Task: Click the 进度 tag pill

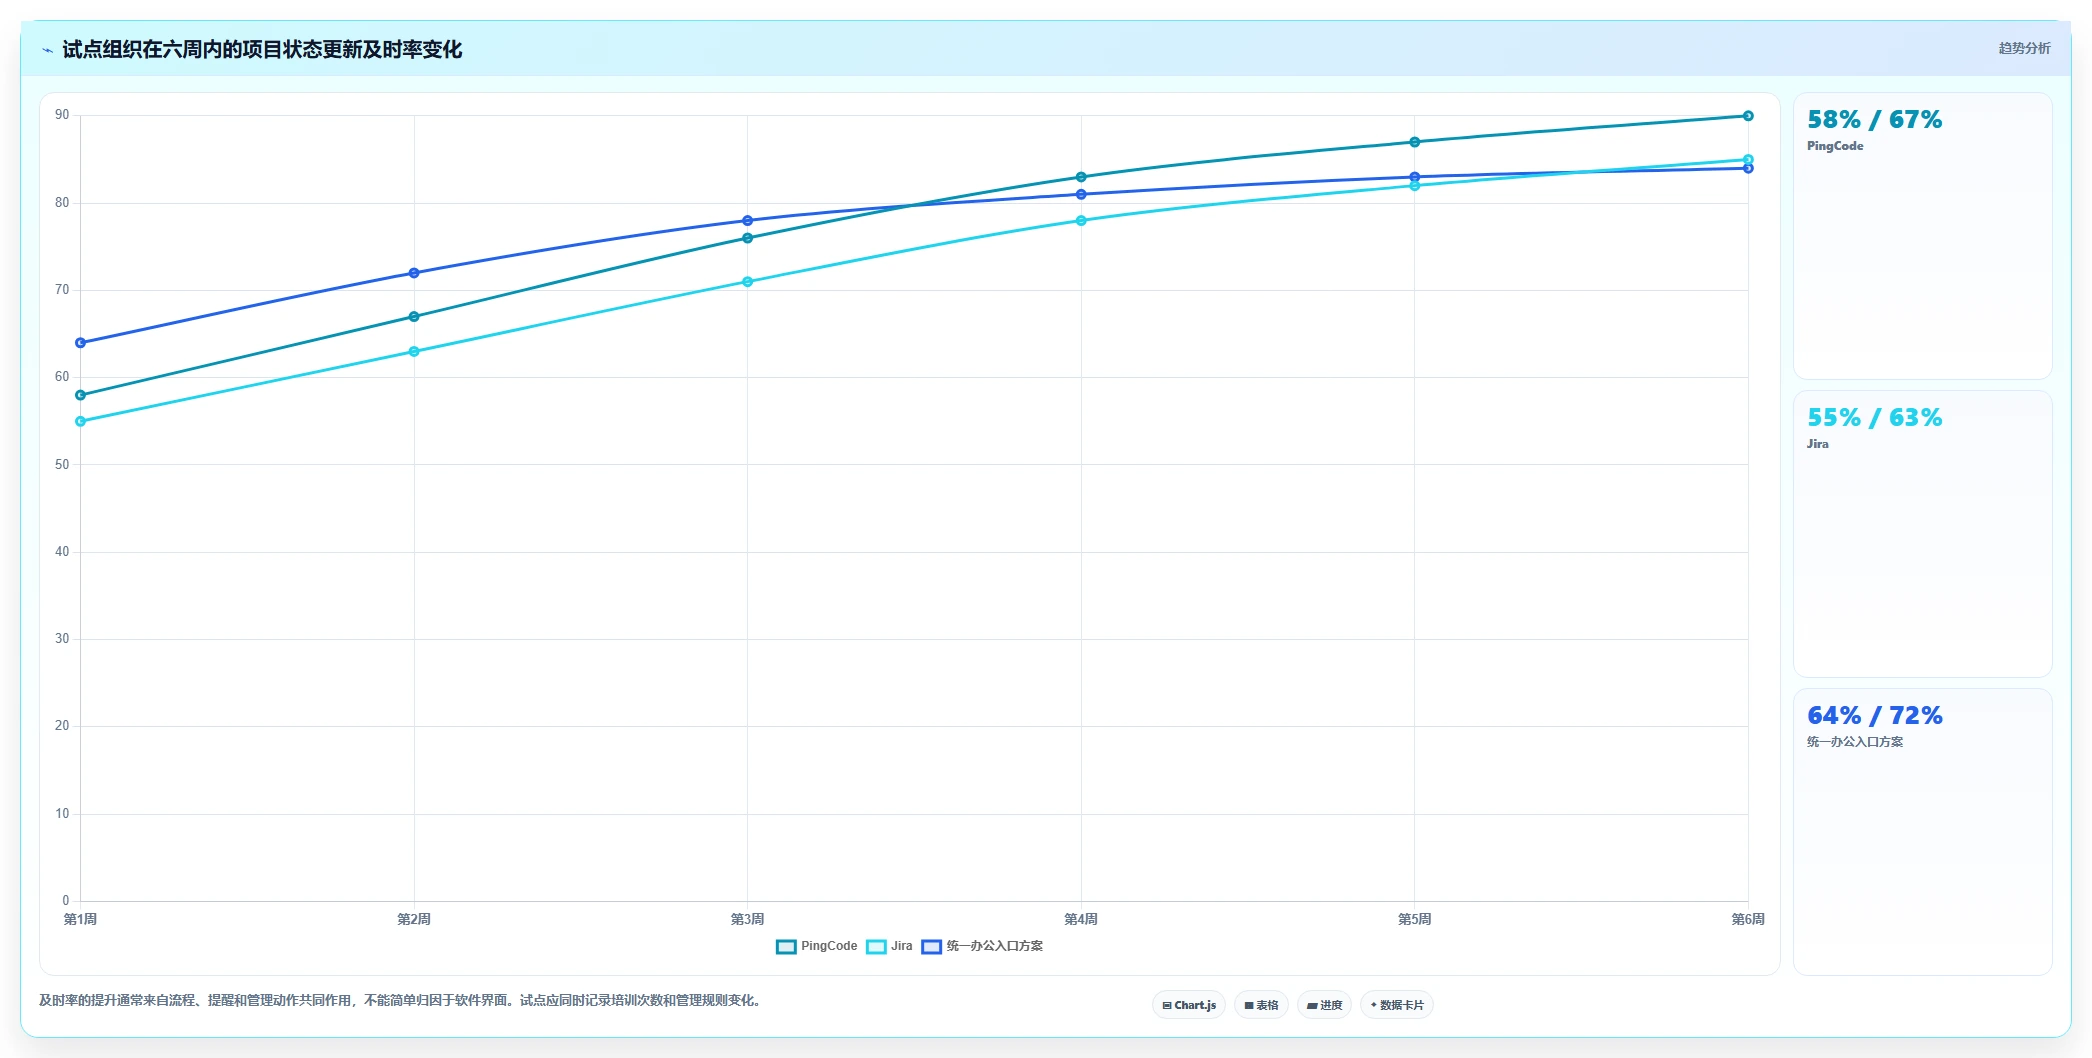Action: (1324, 1005)
